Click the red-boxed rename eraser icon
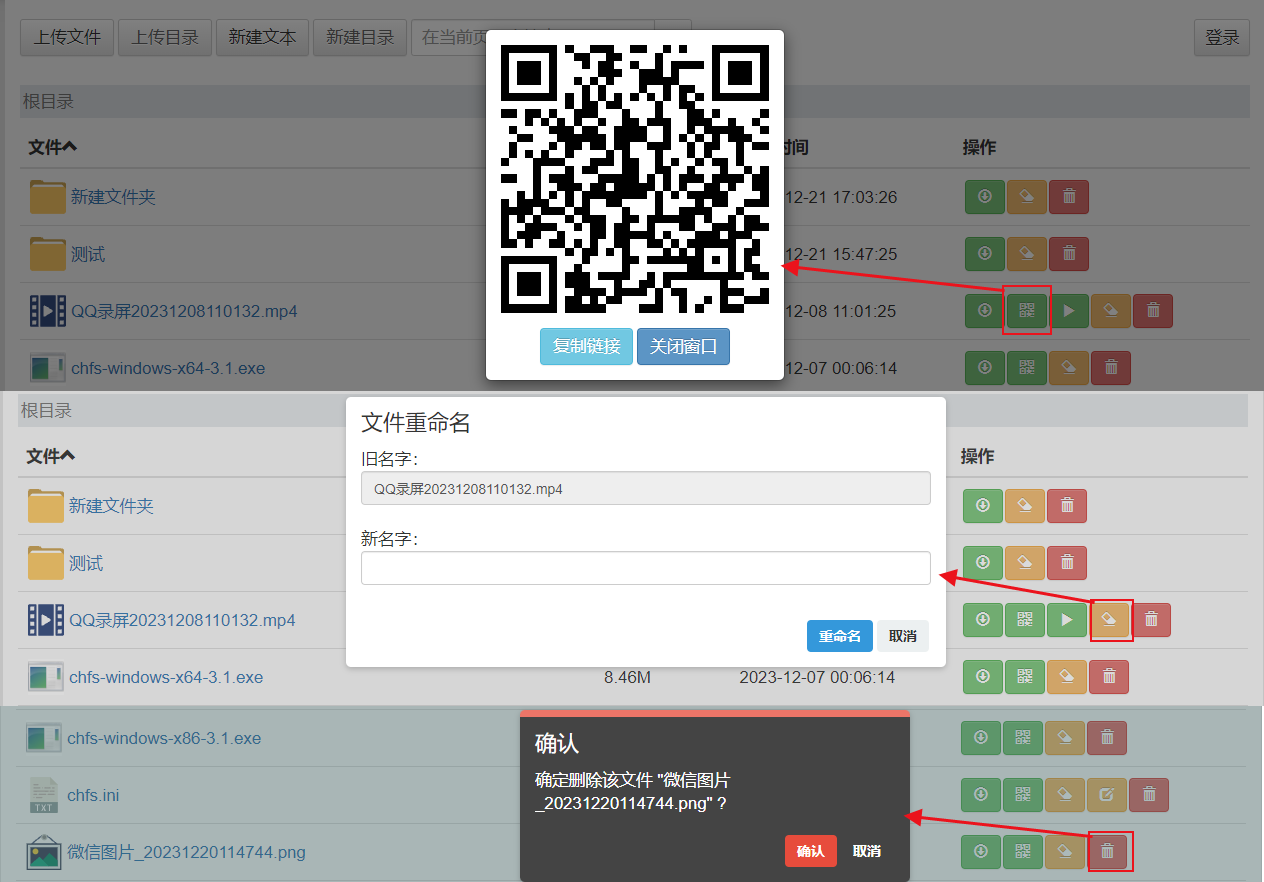Viewport: 1264px width, 882px height. point(1110,620)
